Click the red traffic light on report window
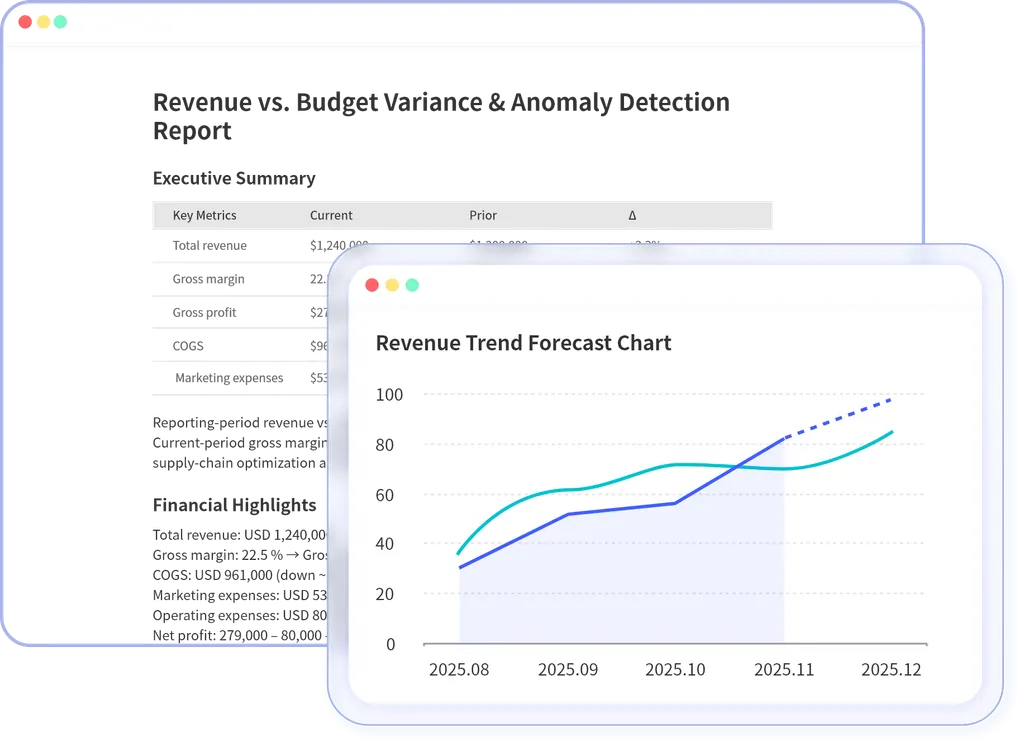The height and width of the screenshot is (746, 1024). (23, 20)
